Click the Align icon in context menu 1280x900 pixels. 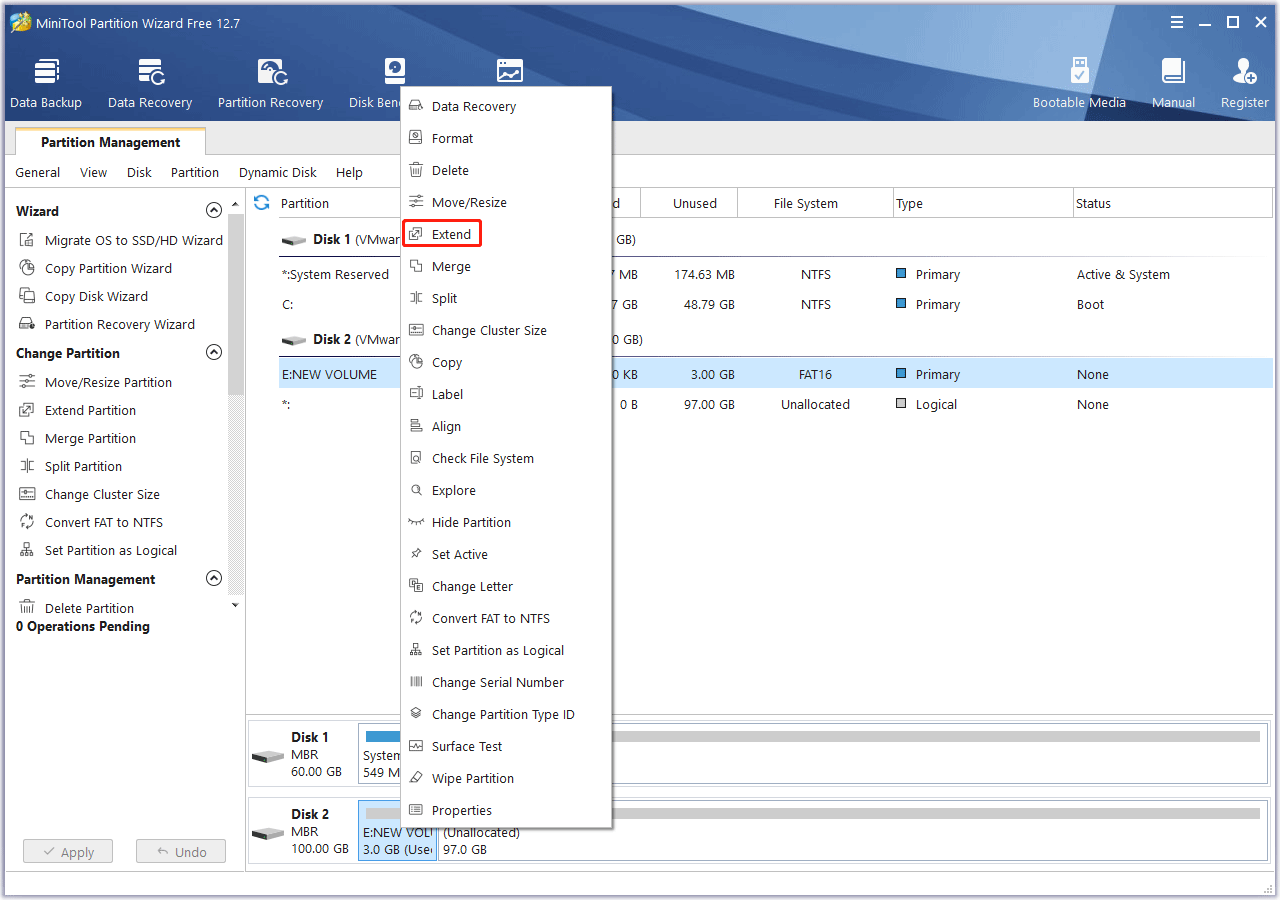(x=416, y=426)
